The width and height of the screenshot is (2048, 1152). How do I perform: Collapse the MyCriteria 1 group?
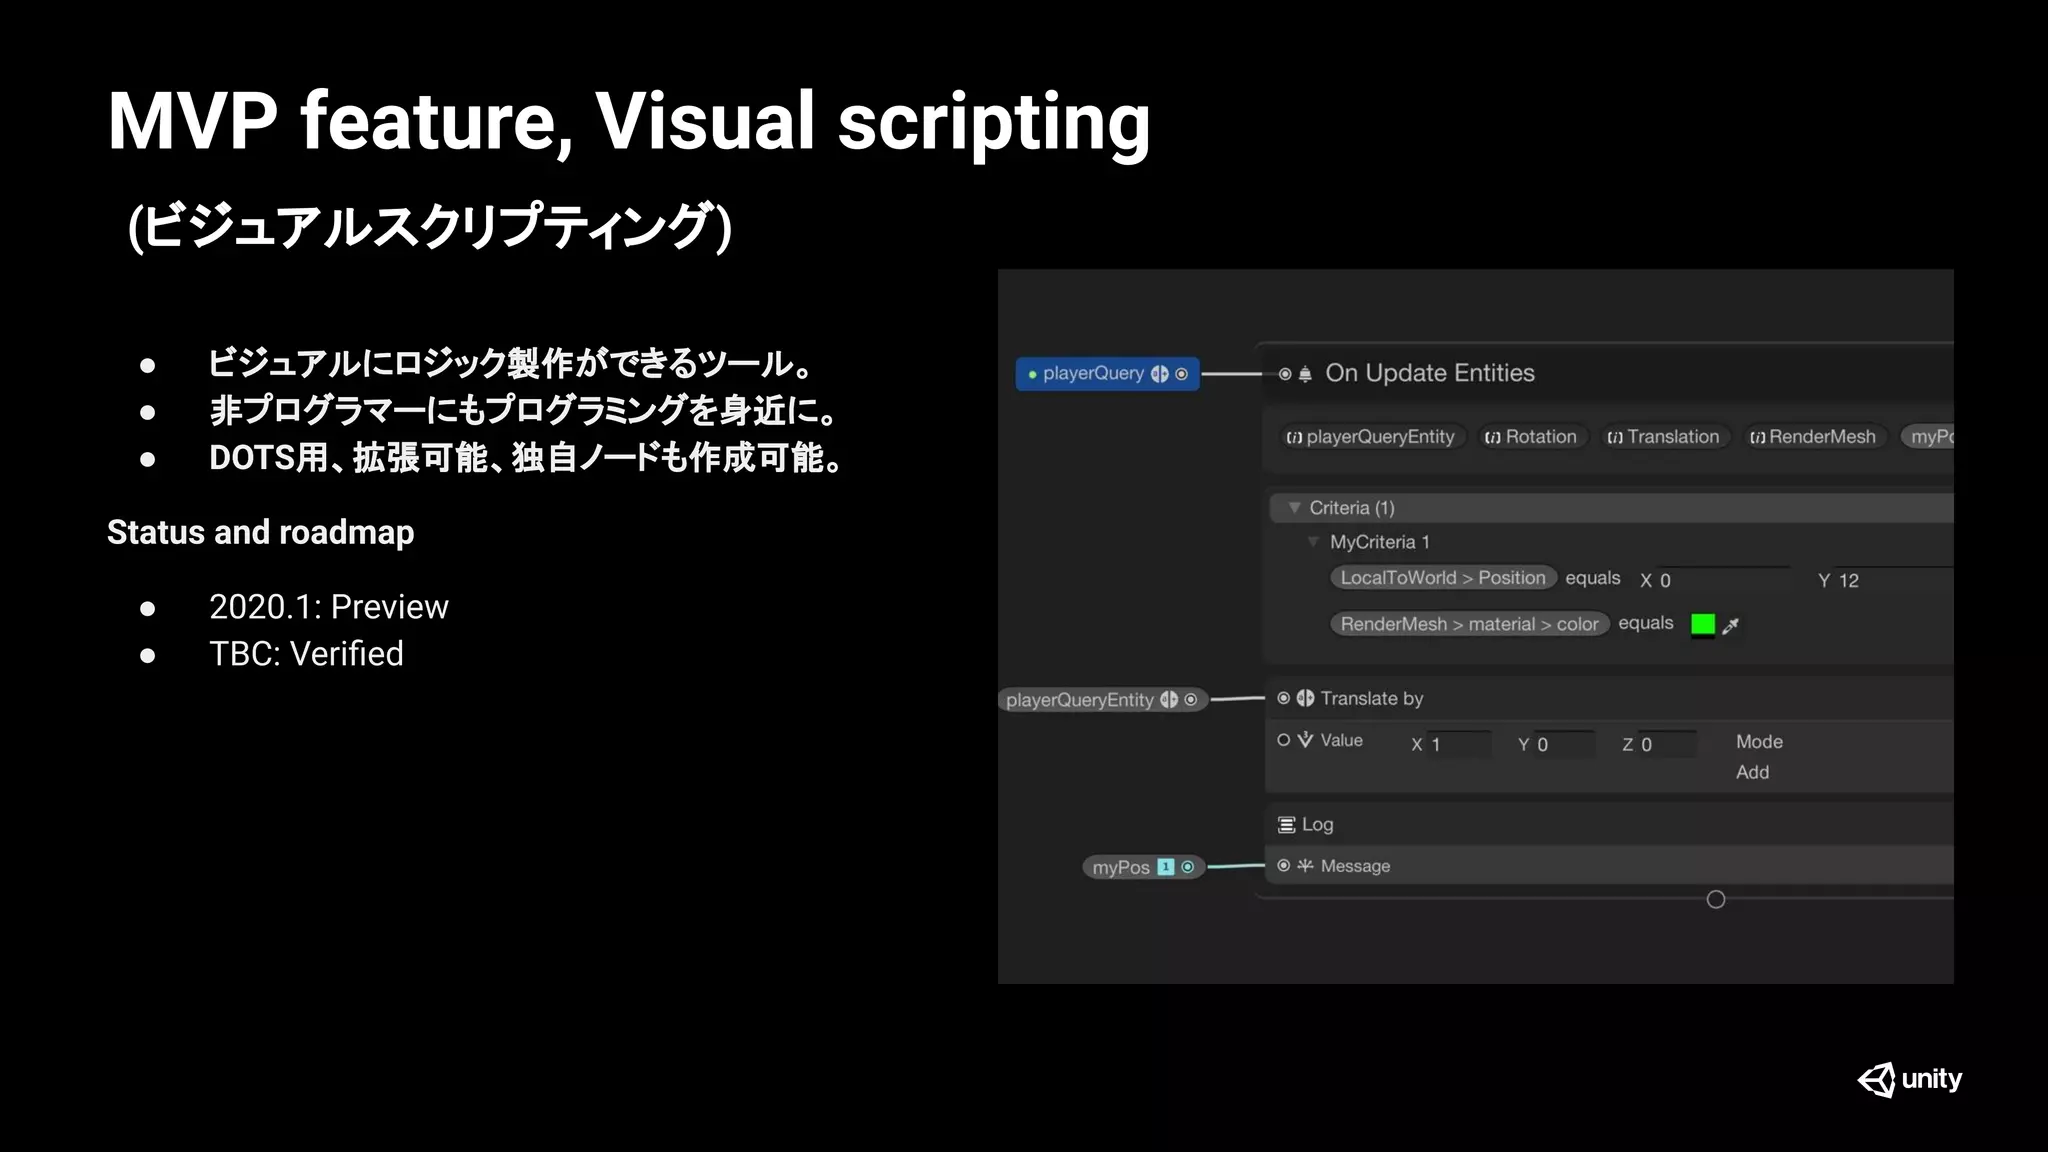[1313, 542]
